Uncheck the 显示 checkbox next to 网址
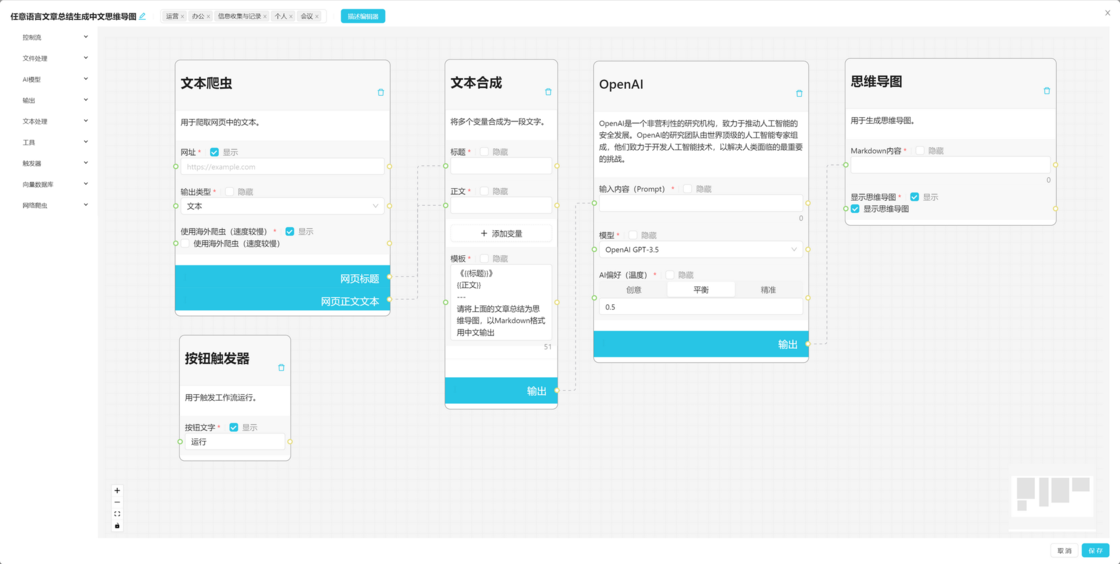This screenshot has height=564, width=1120. 214,152
